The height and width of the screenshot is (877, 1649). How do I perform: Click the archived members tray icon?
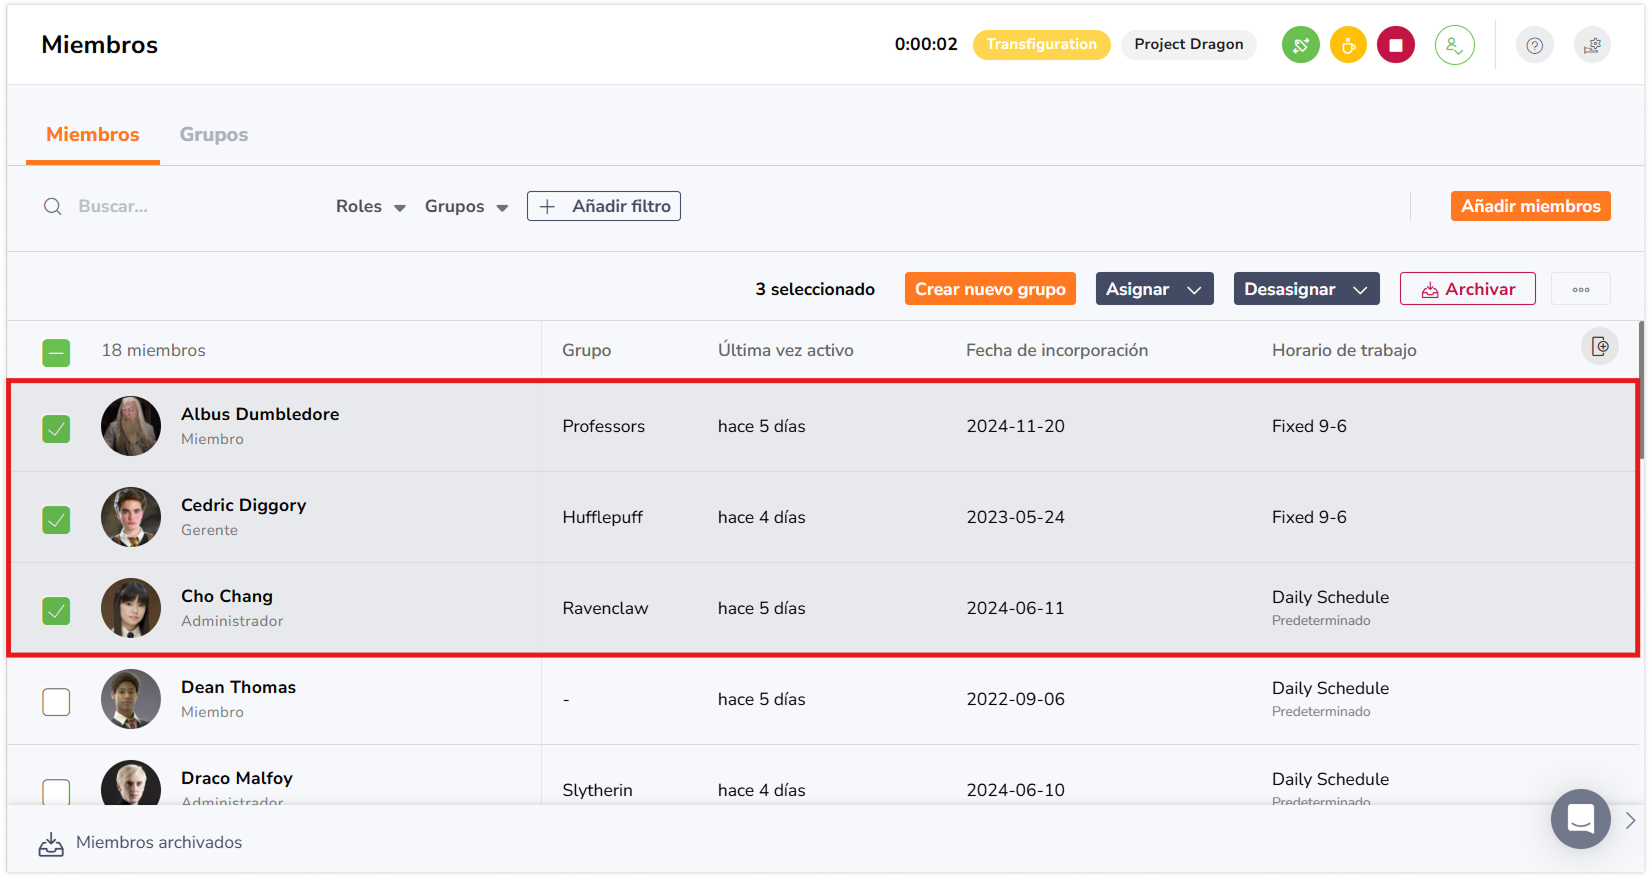[x=51, y=844]
